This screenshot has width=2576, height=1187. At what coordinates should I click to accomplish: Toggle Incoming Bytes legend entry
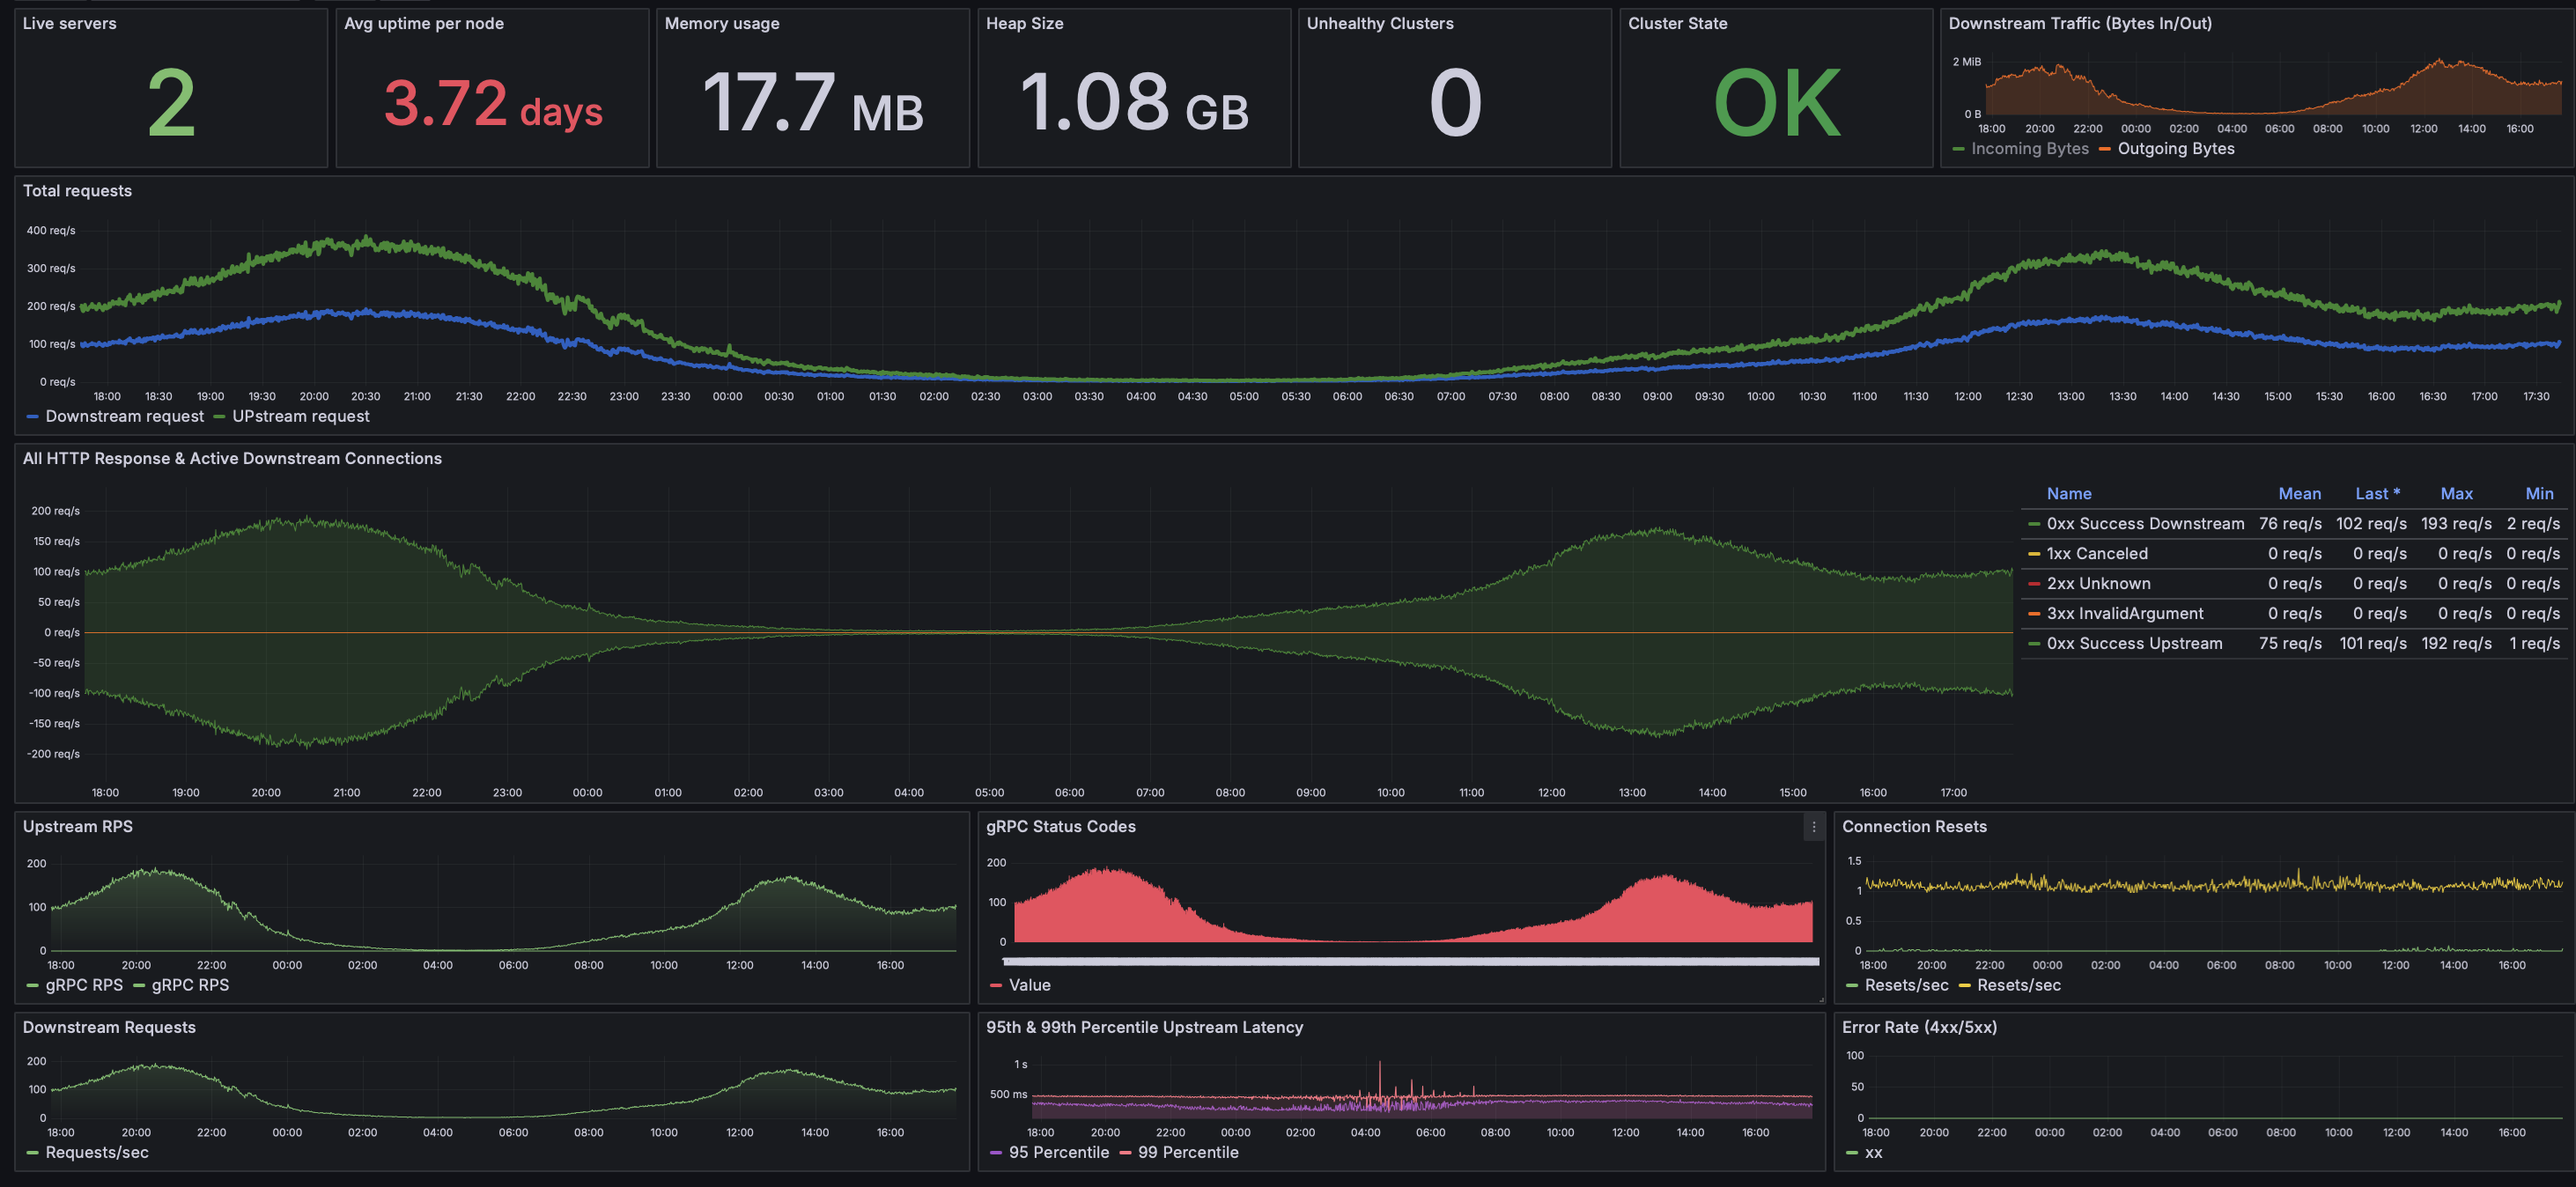tap(2029, 149)
